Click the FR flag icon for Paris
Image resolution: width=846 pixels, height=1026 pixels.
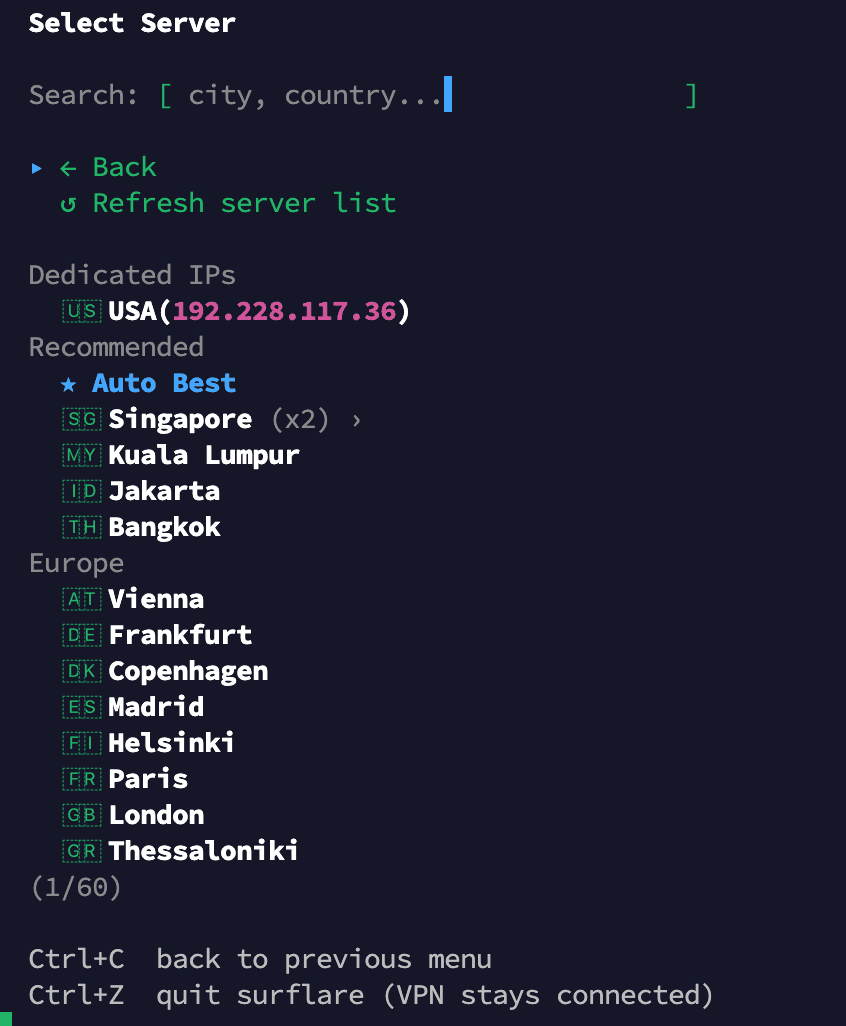81,780
